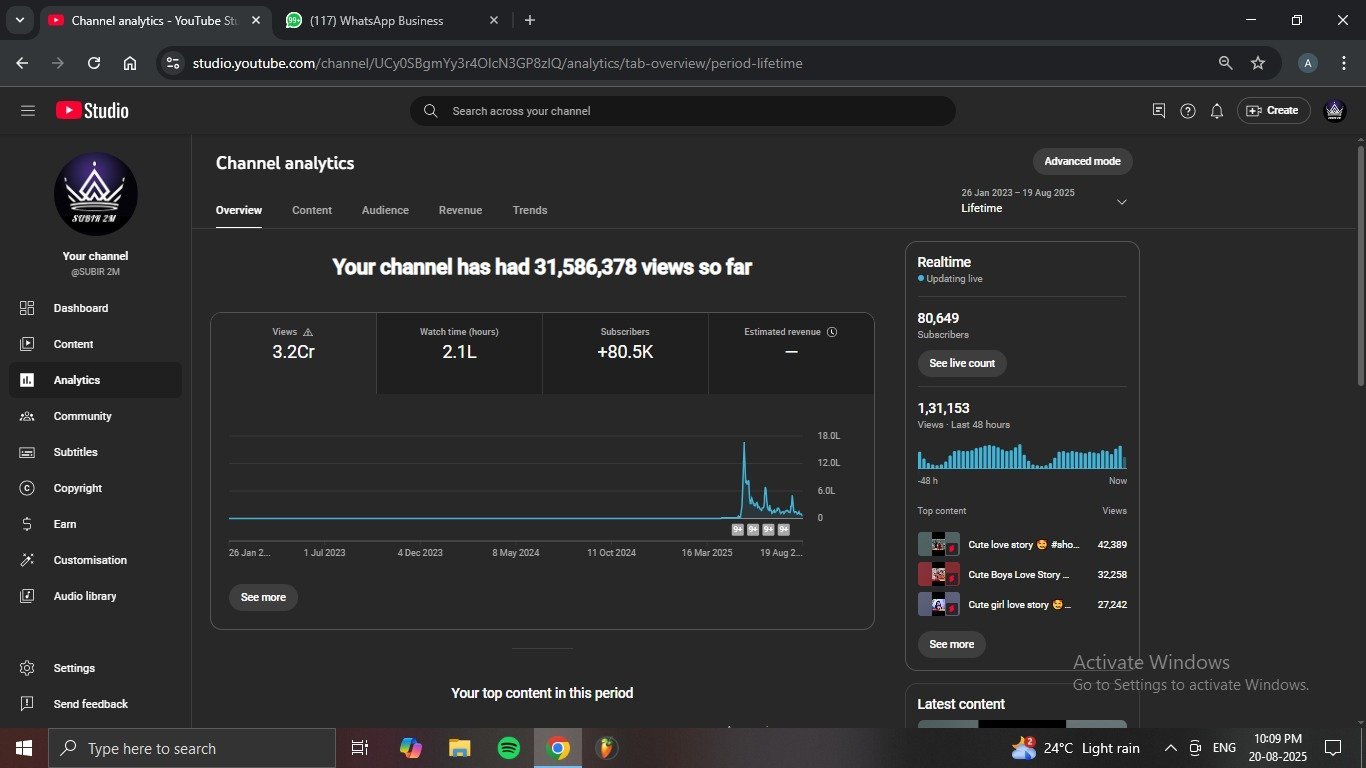This screenshot has height=768, width=1366.
Task: Click the See live count button
Action: tap(962, 363)
